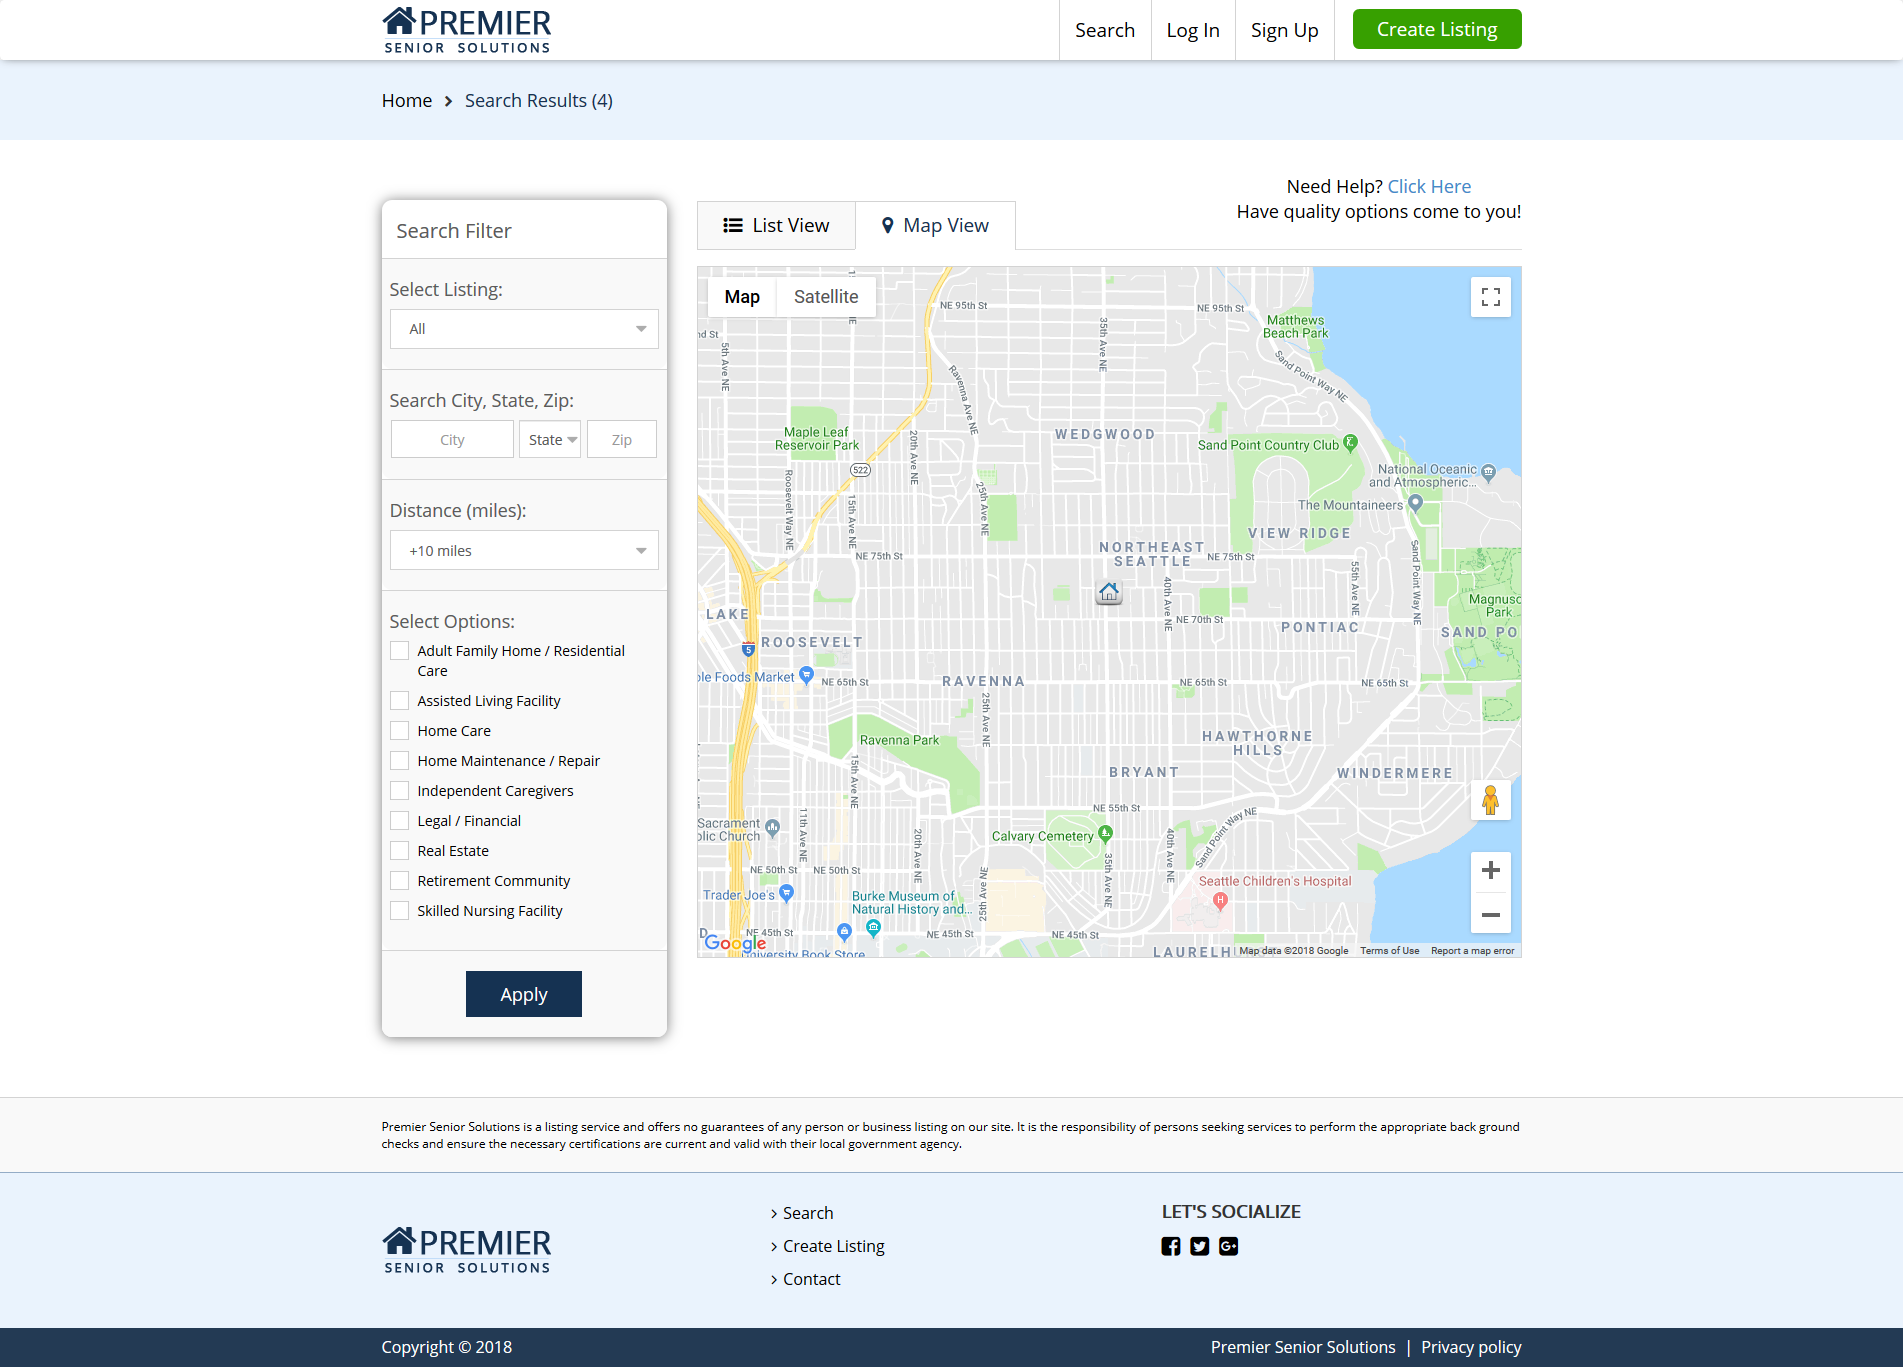Open Sign Up in top navigation
The image size is (1903, 1367).
point(1284,30)
